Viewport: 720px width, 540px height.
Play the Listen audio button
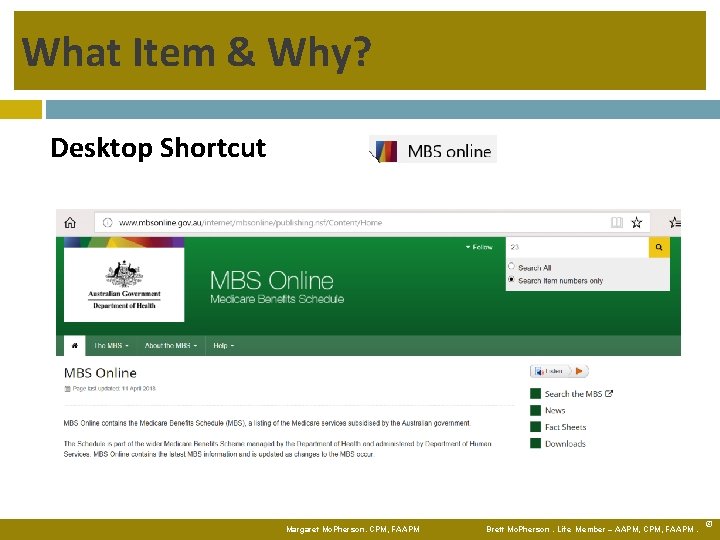point(579,371)
